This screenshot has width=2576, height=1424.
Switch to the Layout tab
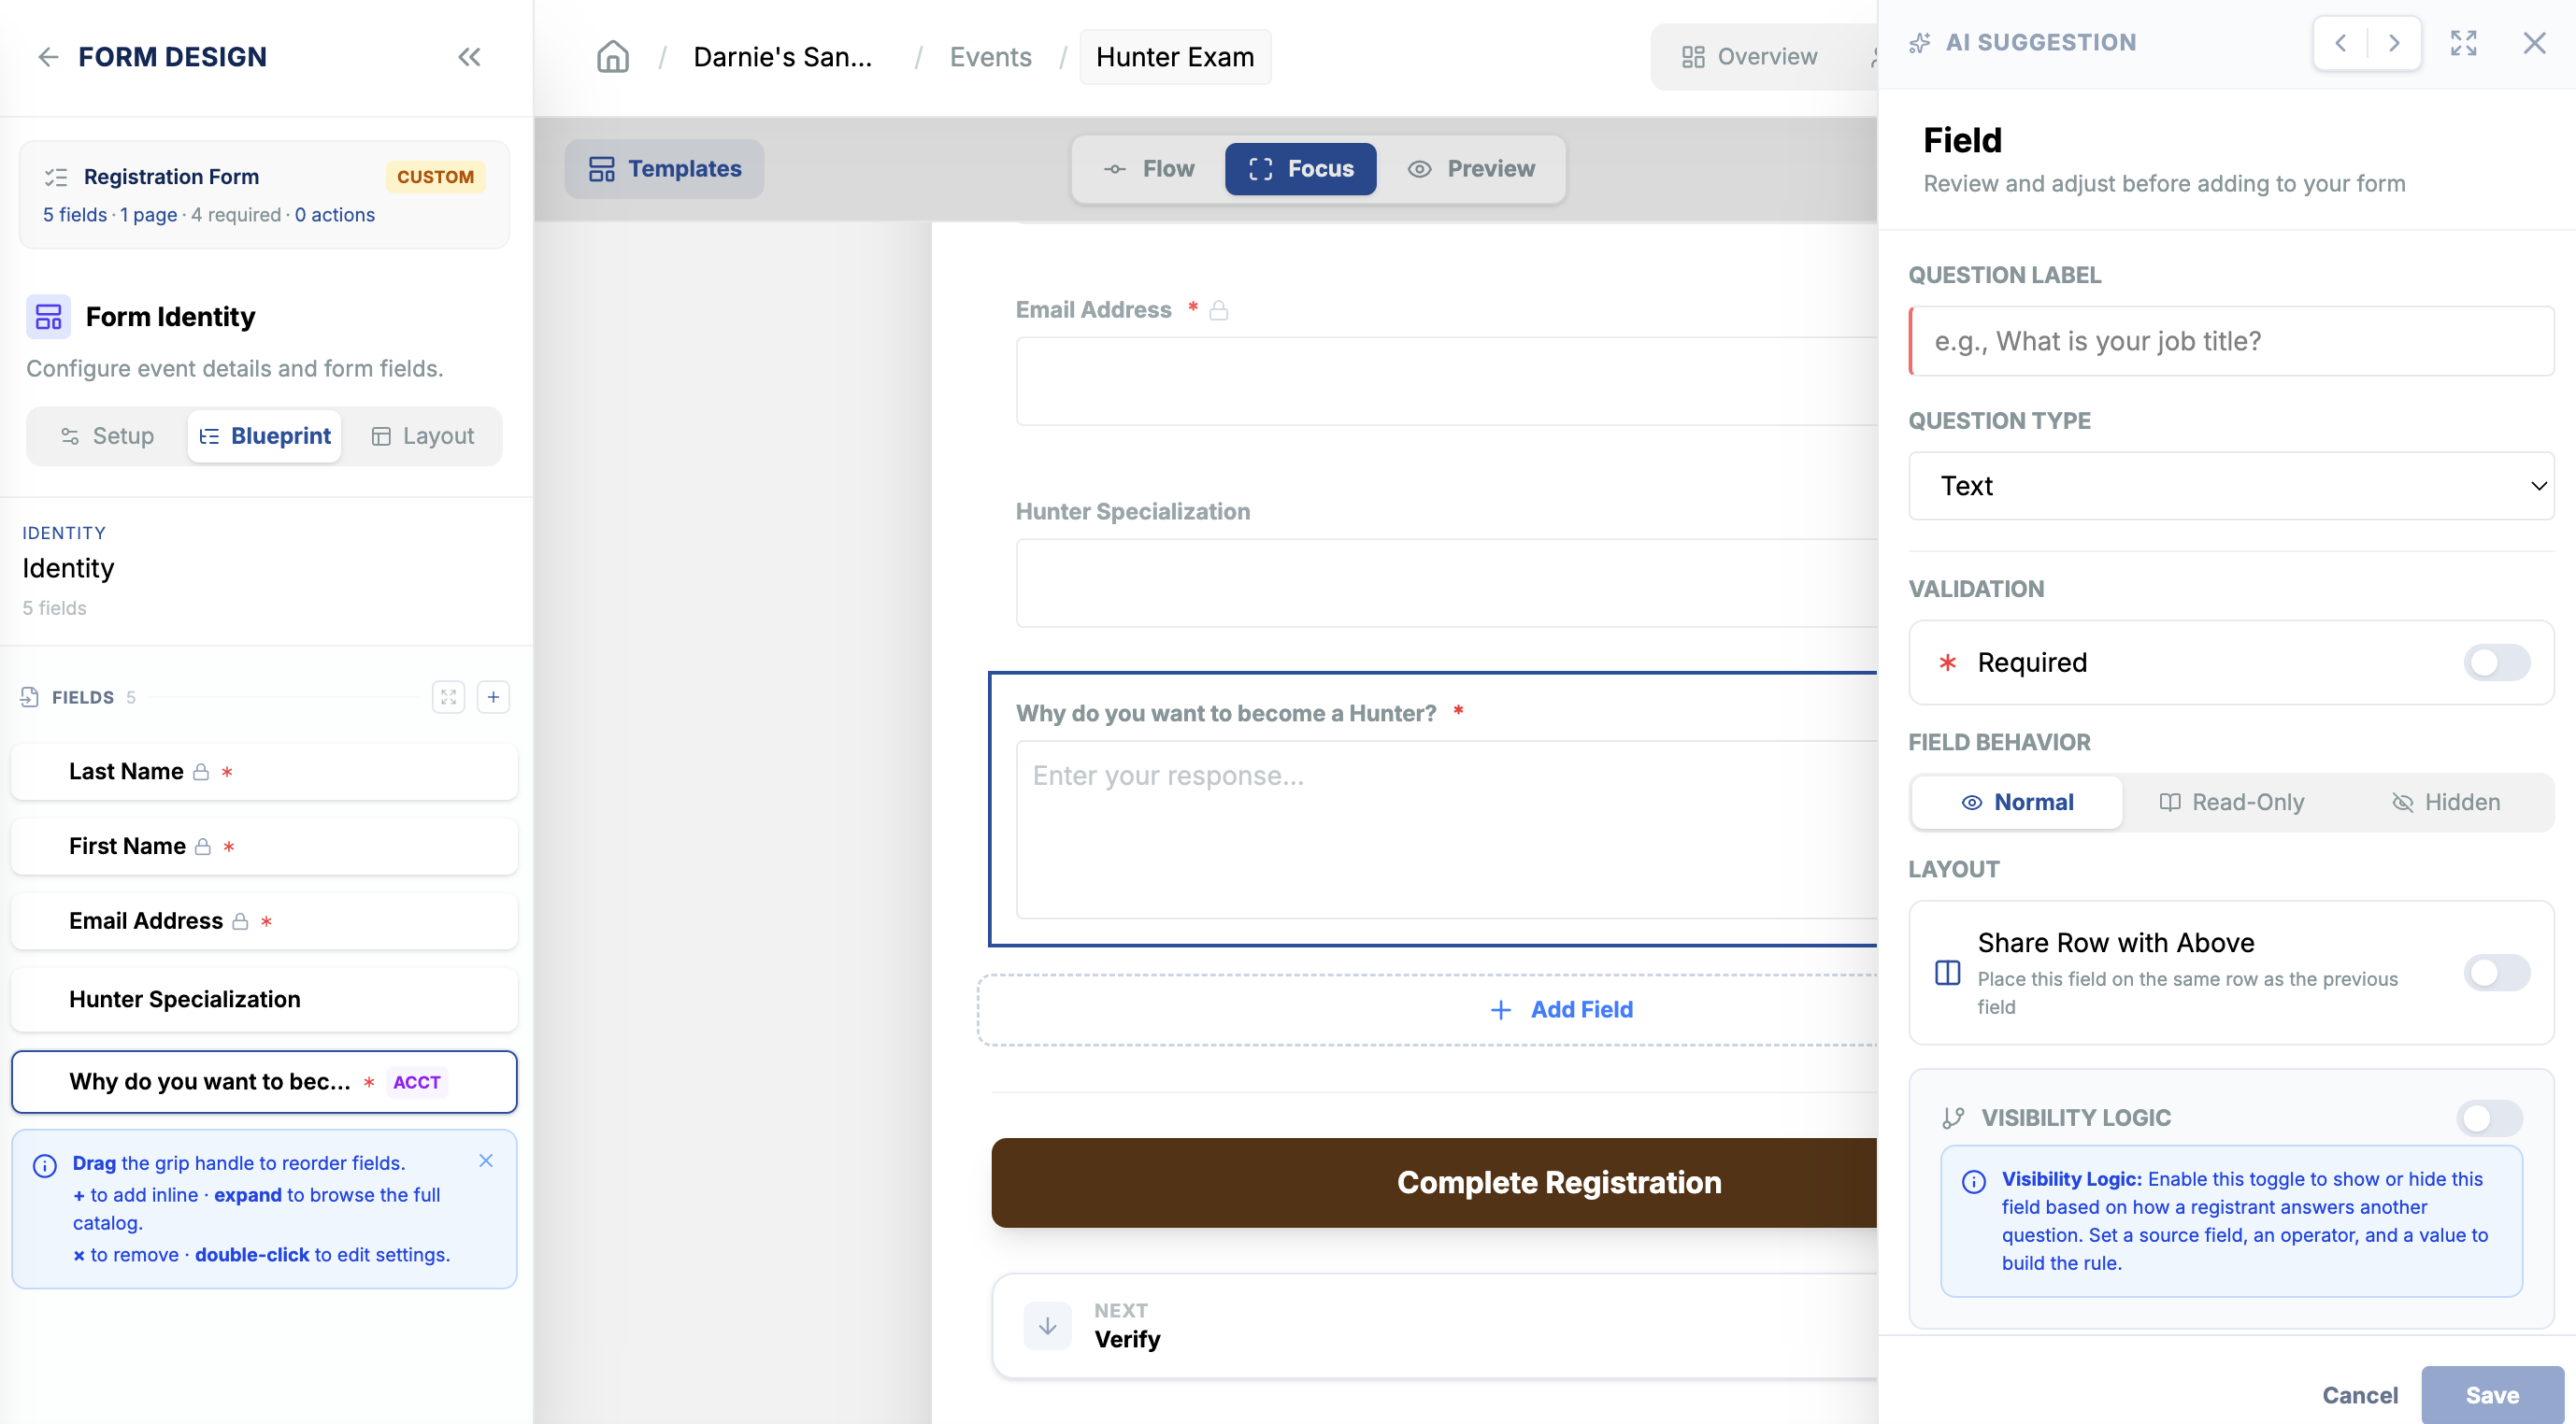click(x=422, y=436)
